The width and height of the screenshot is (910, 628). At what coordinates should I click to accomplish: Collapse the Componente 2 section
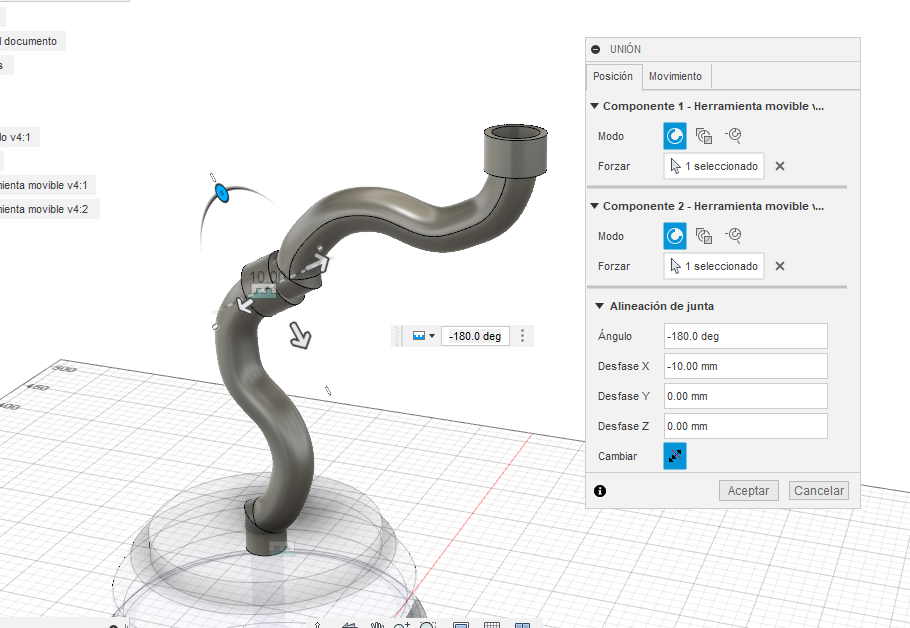[x=594, y=206]
